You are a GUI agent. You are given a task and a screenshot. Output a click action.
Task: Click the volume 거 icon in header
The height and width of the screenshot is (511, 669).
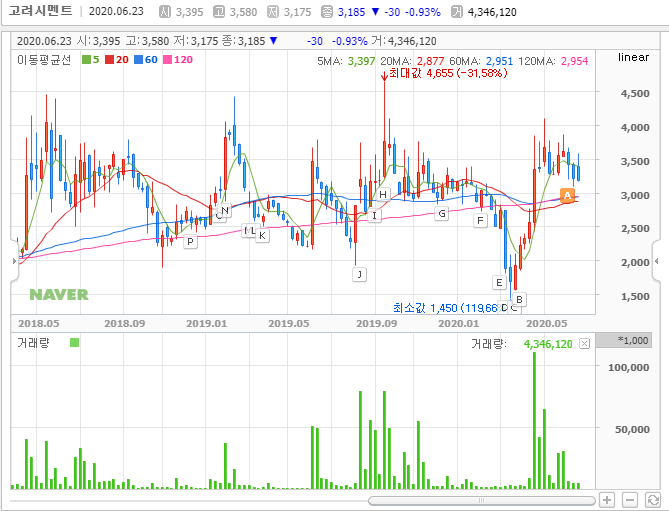click(x=457, y=12)
